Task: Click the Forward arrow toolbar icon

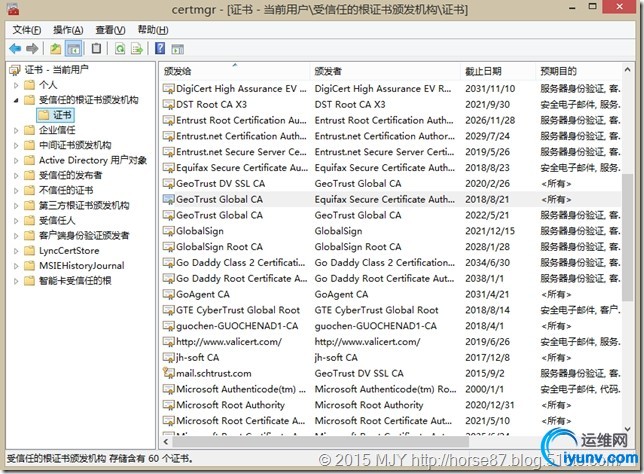Action: pyautogui.click(x=32, y=49)
